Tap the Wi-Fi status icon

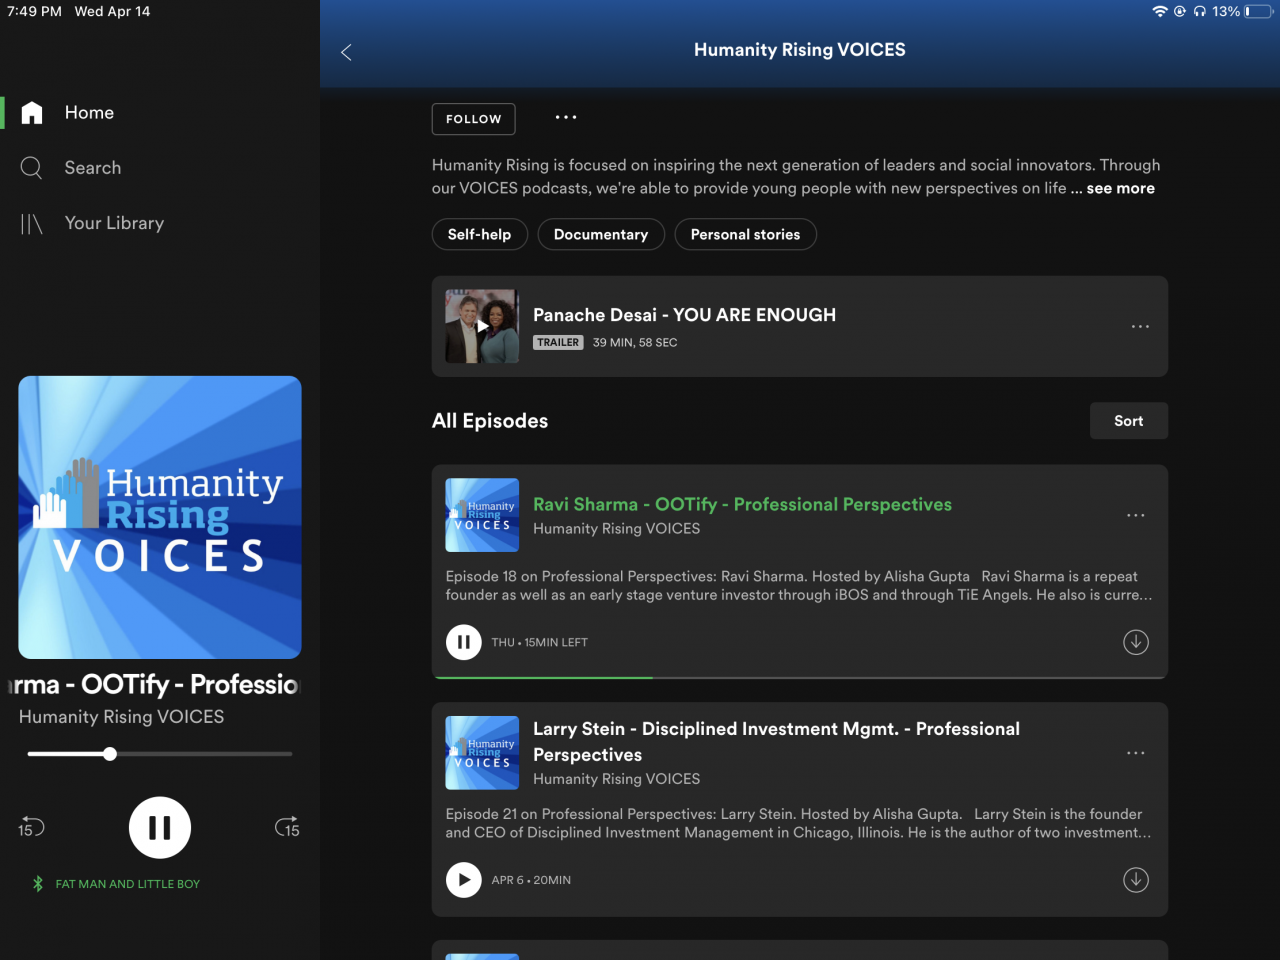[1160, 12]
